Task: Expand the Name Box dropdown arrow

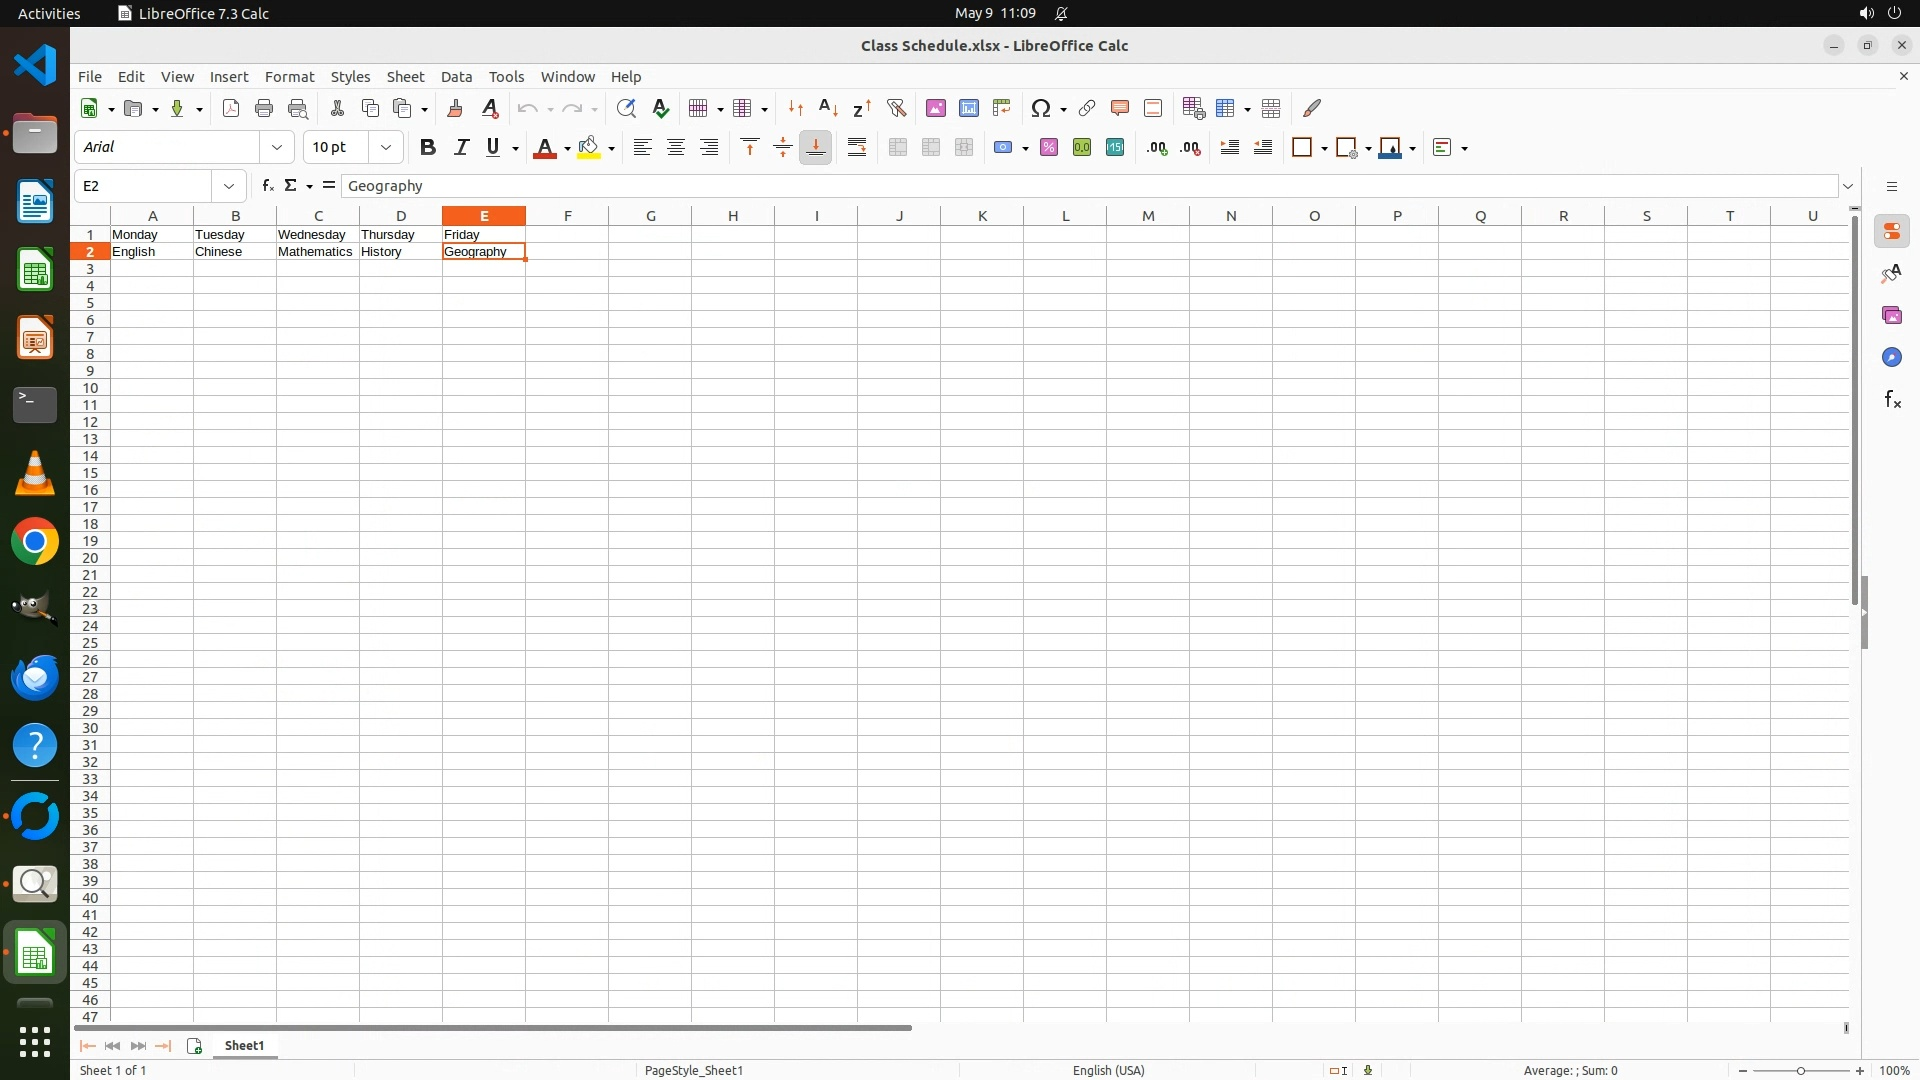Action: click(x=229, y=186)
